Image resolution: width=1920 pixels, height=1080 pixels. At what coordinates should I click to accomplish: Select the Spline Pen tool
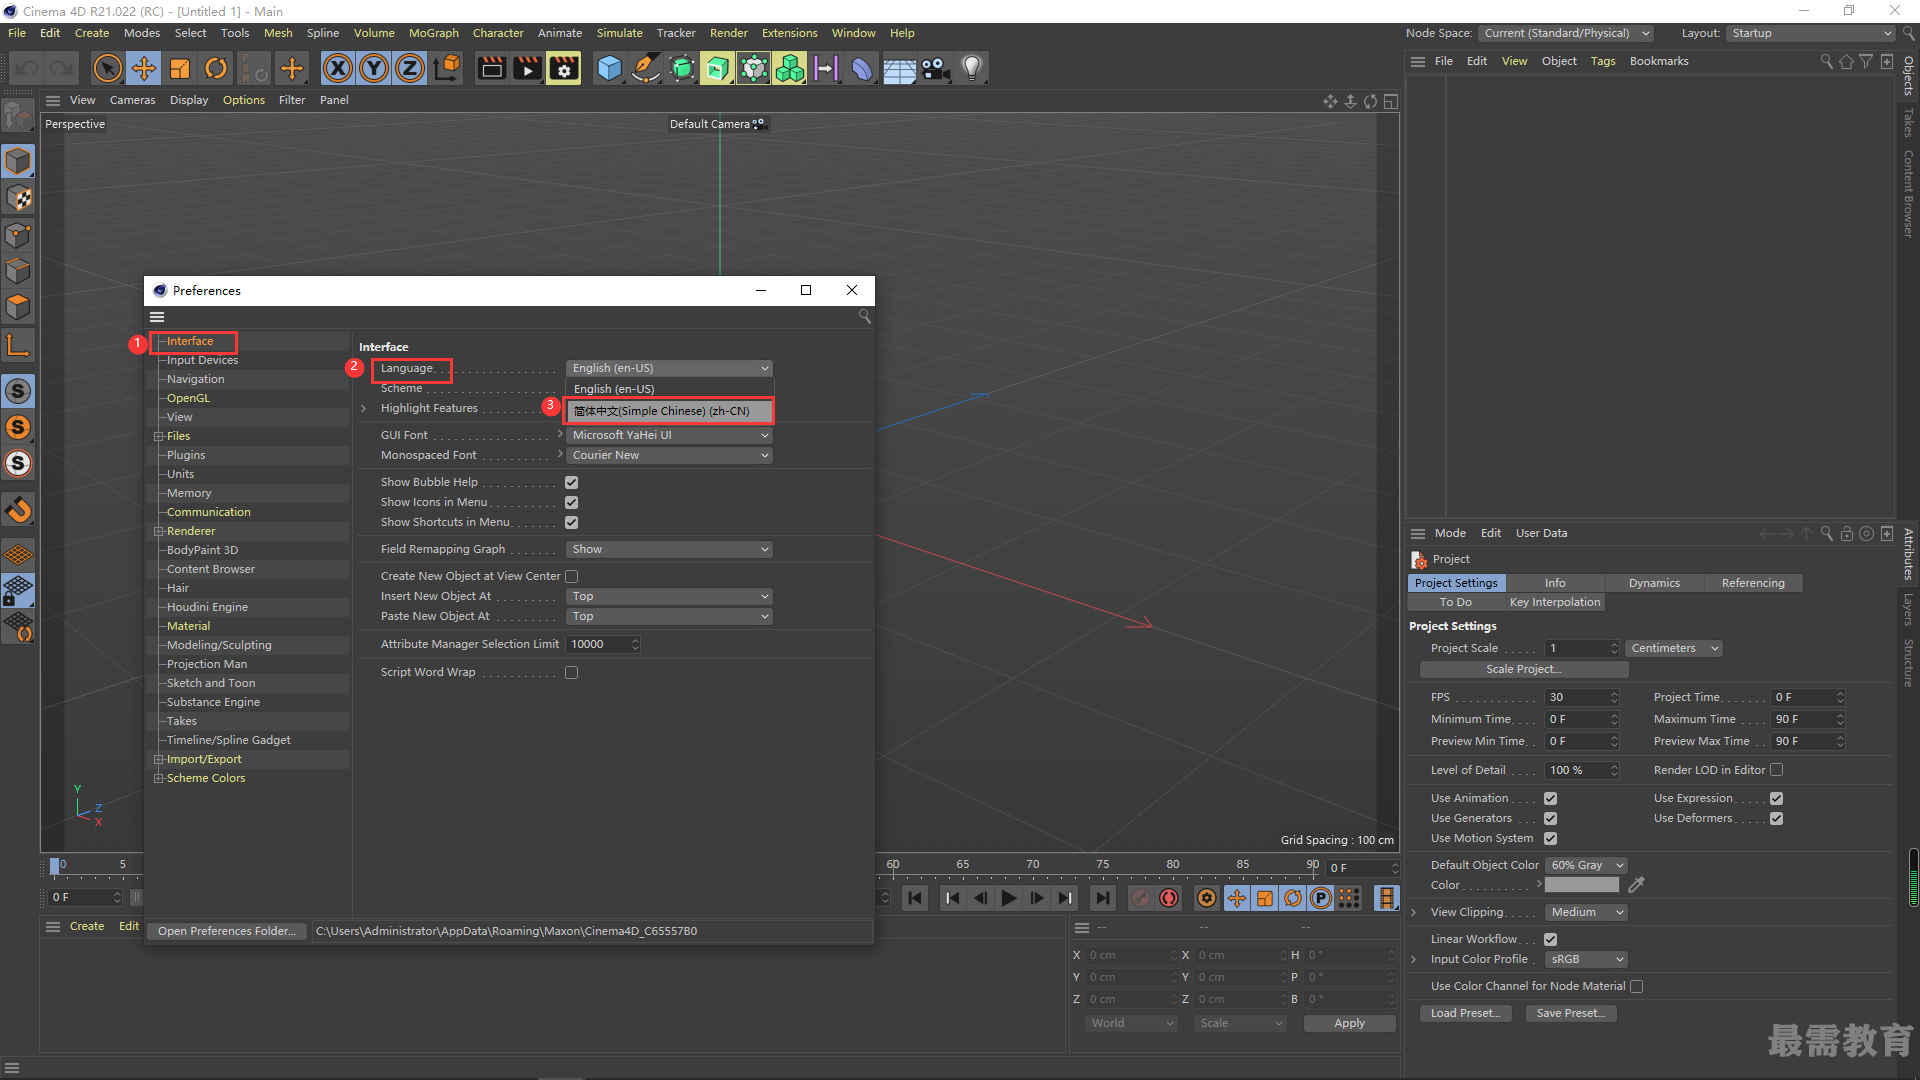646,68
